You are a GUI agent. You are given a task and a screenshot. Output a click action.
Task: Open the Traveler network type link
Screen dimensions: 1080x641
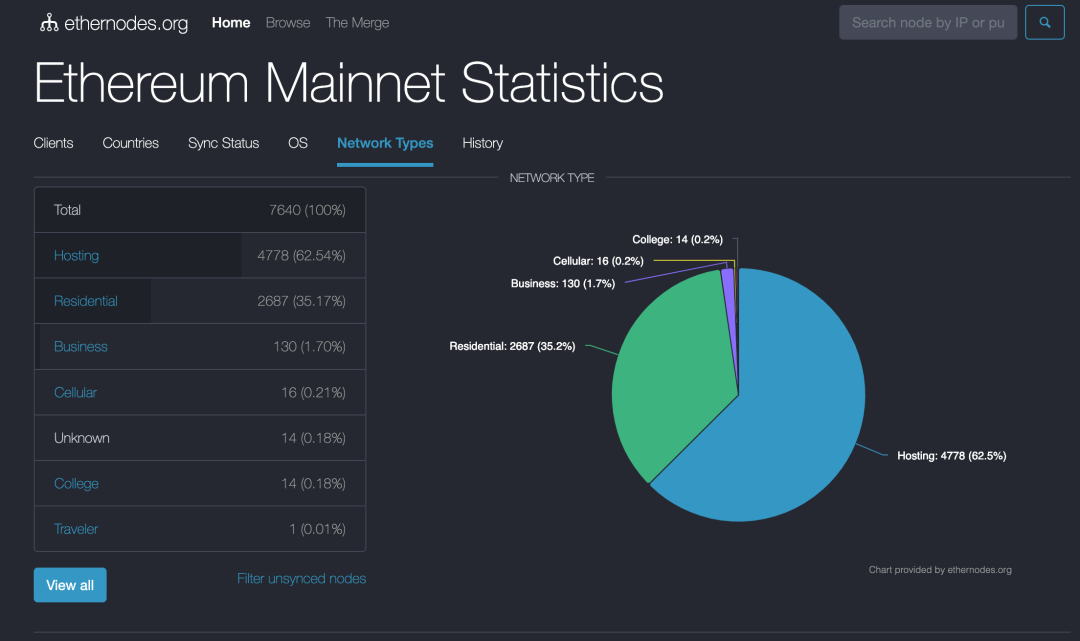coord(76,529)
